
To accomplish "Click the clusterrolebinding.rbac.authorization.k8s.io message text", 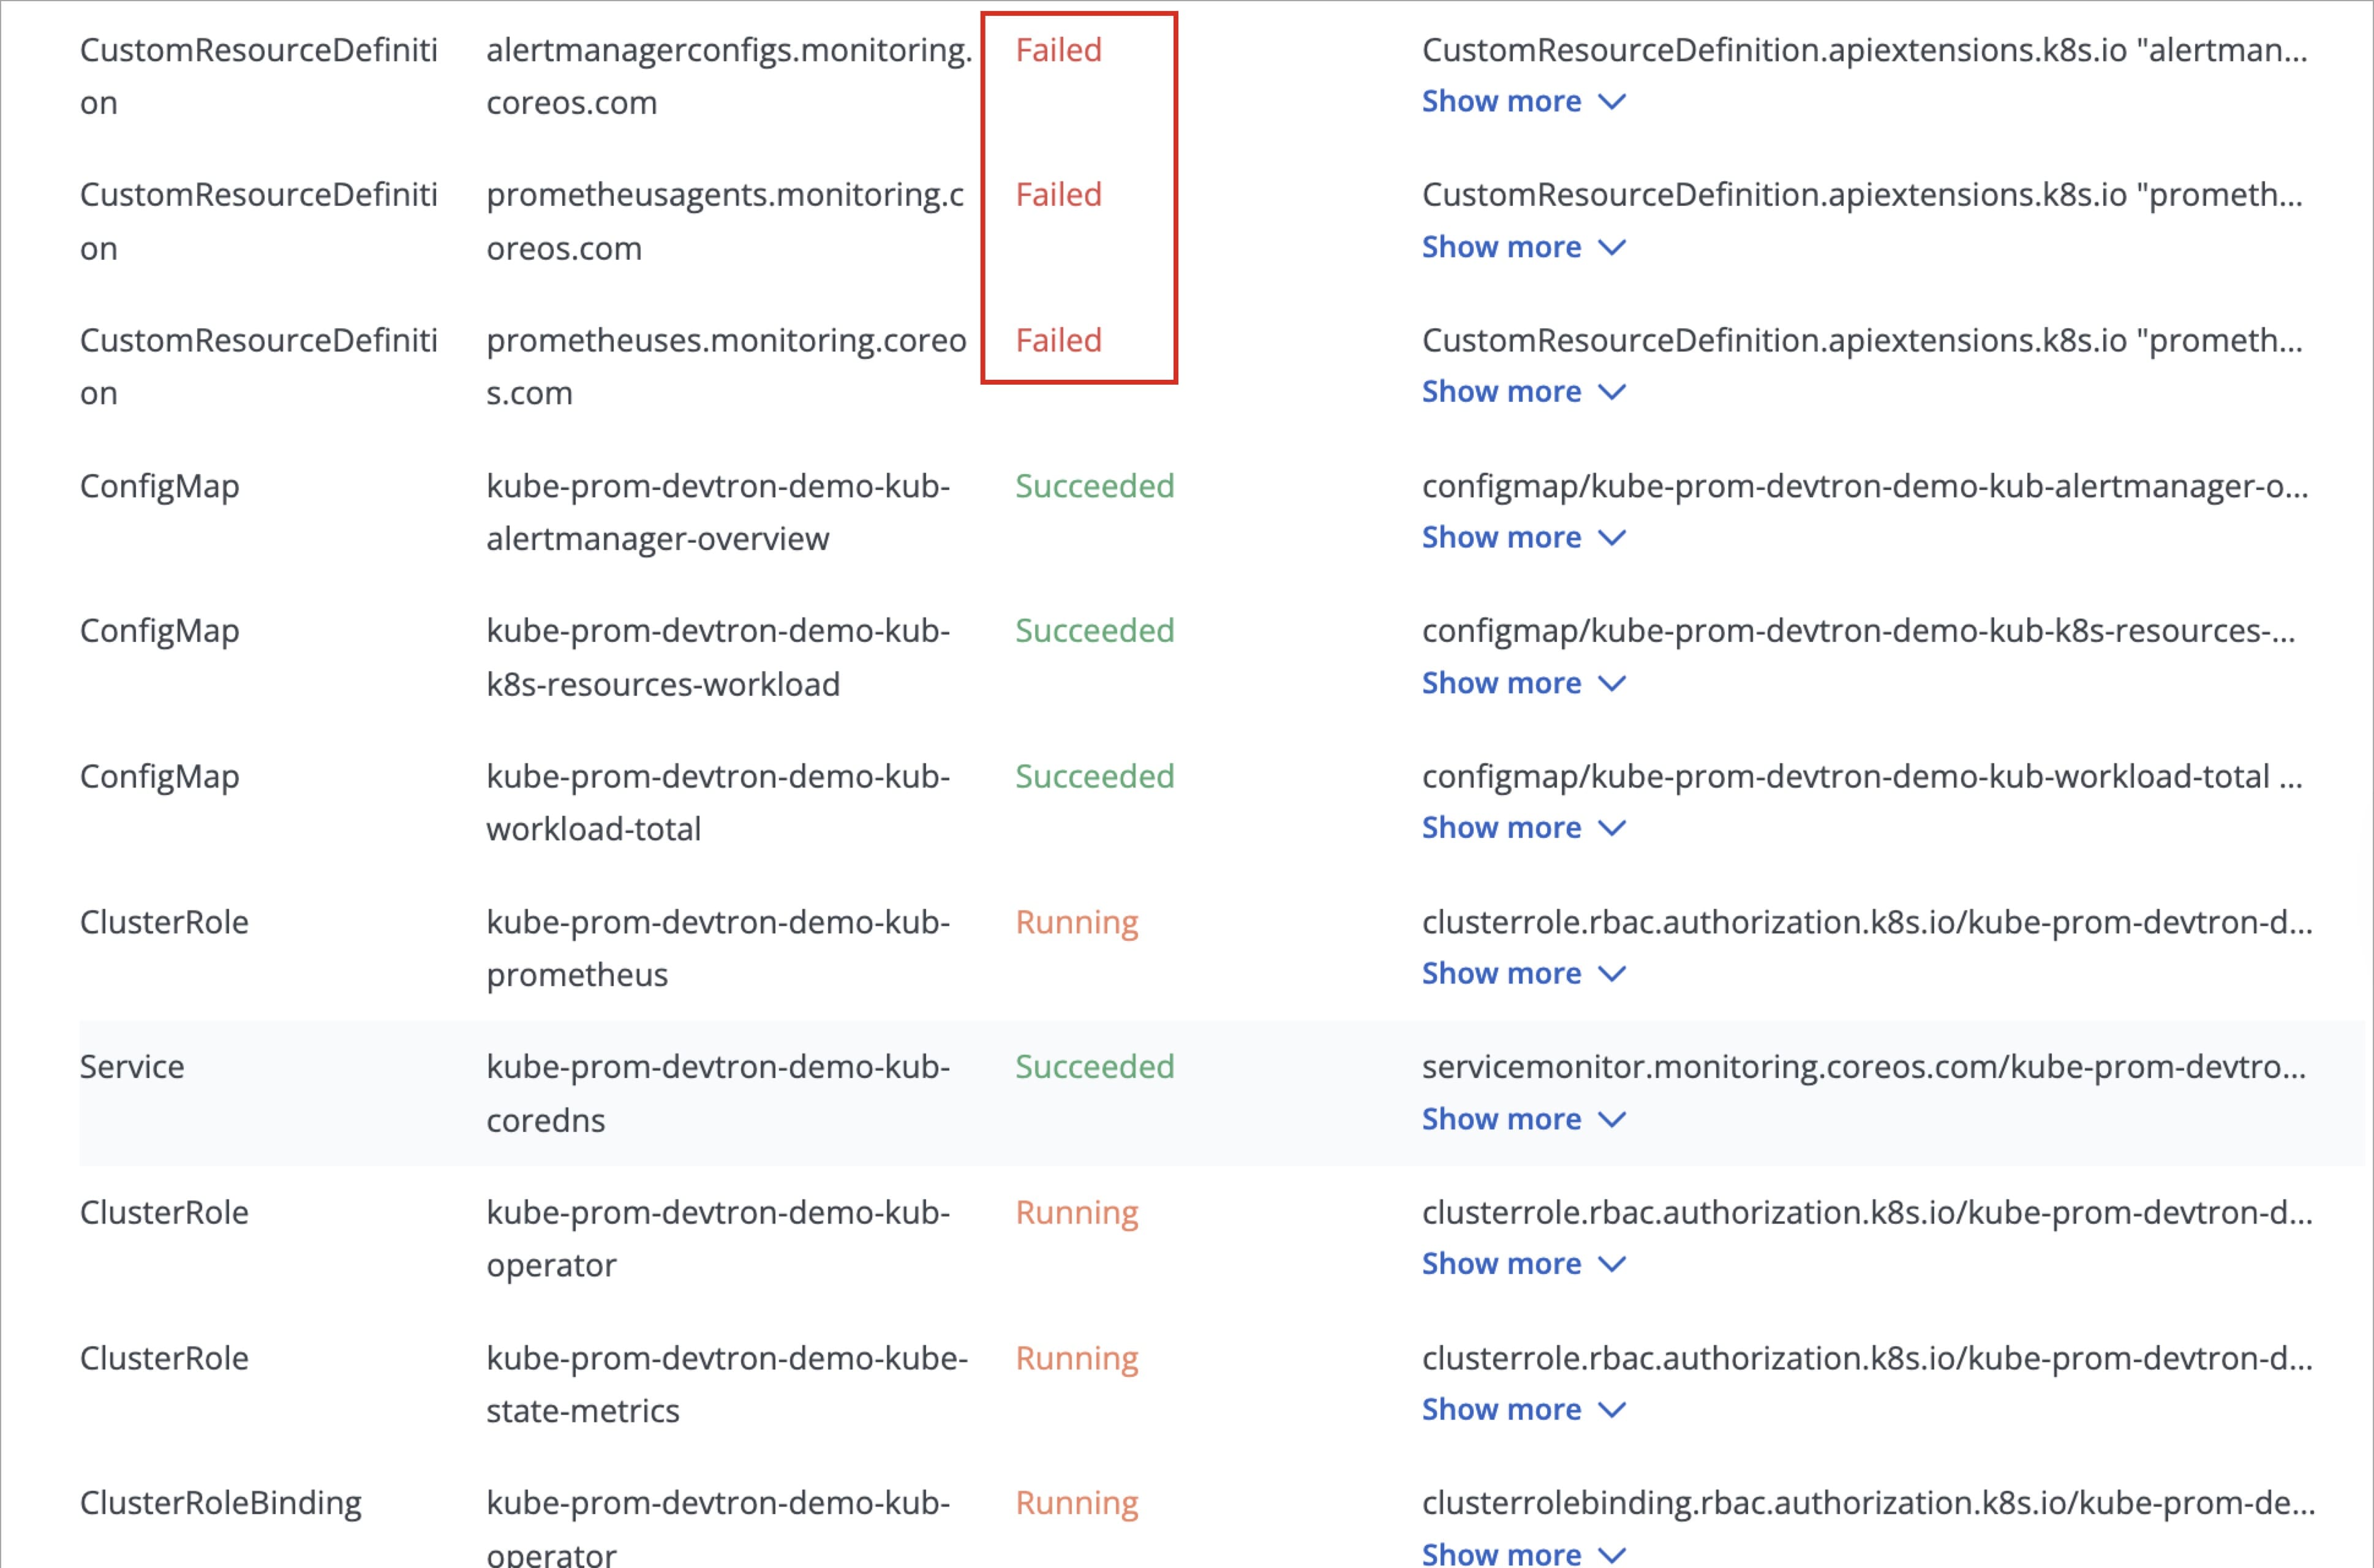I will 1867,1503.
